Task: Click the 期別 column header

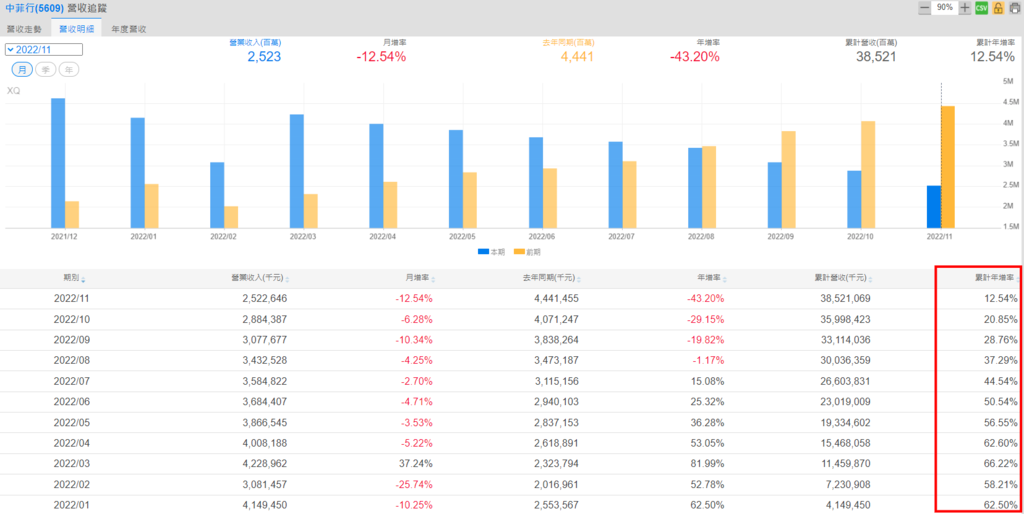Action: tap(71, 278)
